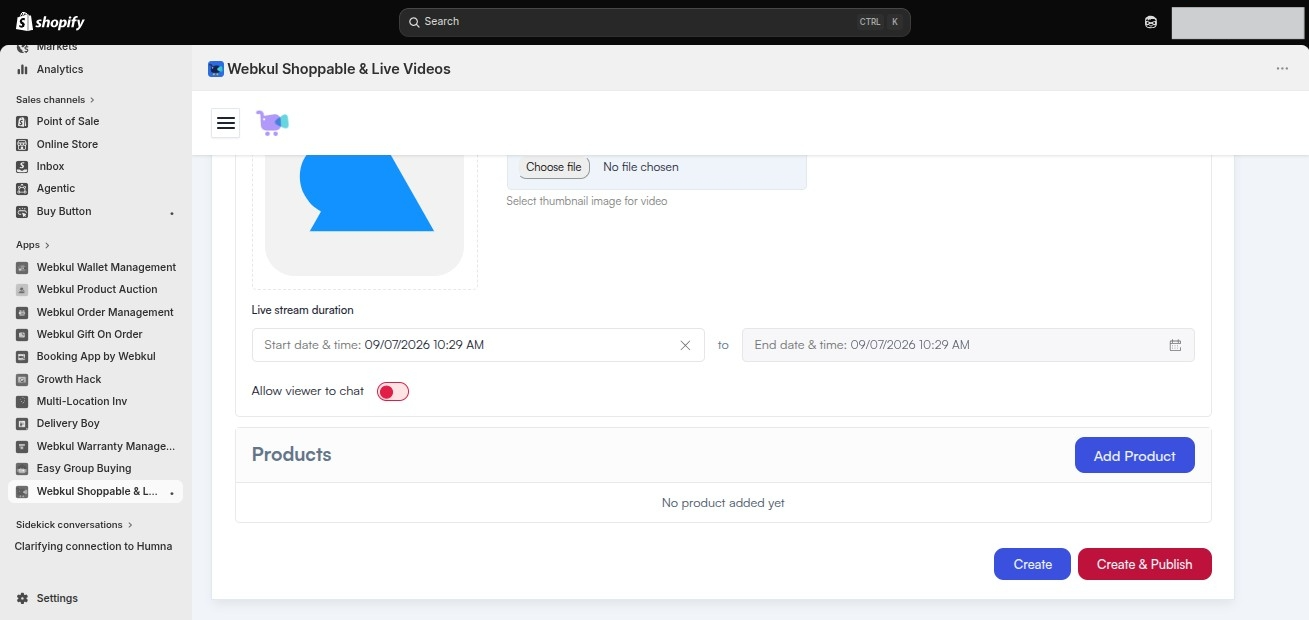This screenshot has width=1309, height=620.
Task: Click the Point of Sale icon
Action: coord(22,121)
